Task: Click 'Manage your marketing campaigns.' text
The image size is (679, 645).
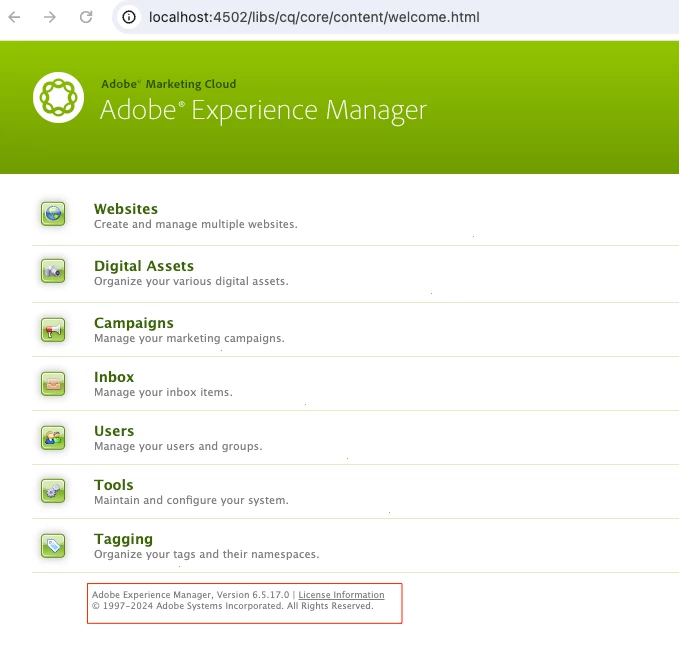Action: click(x=189, y=338)
